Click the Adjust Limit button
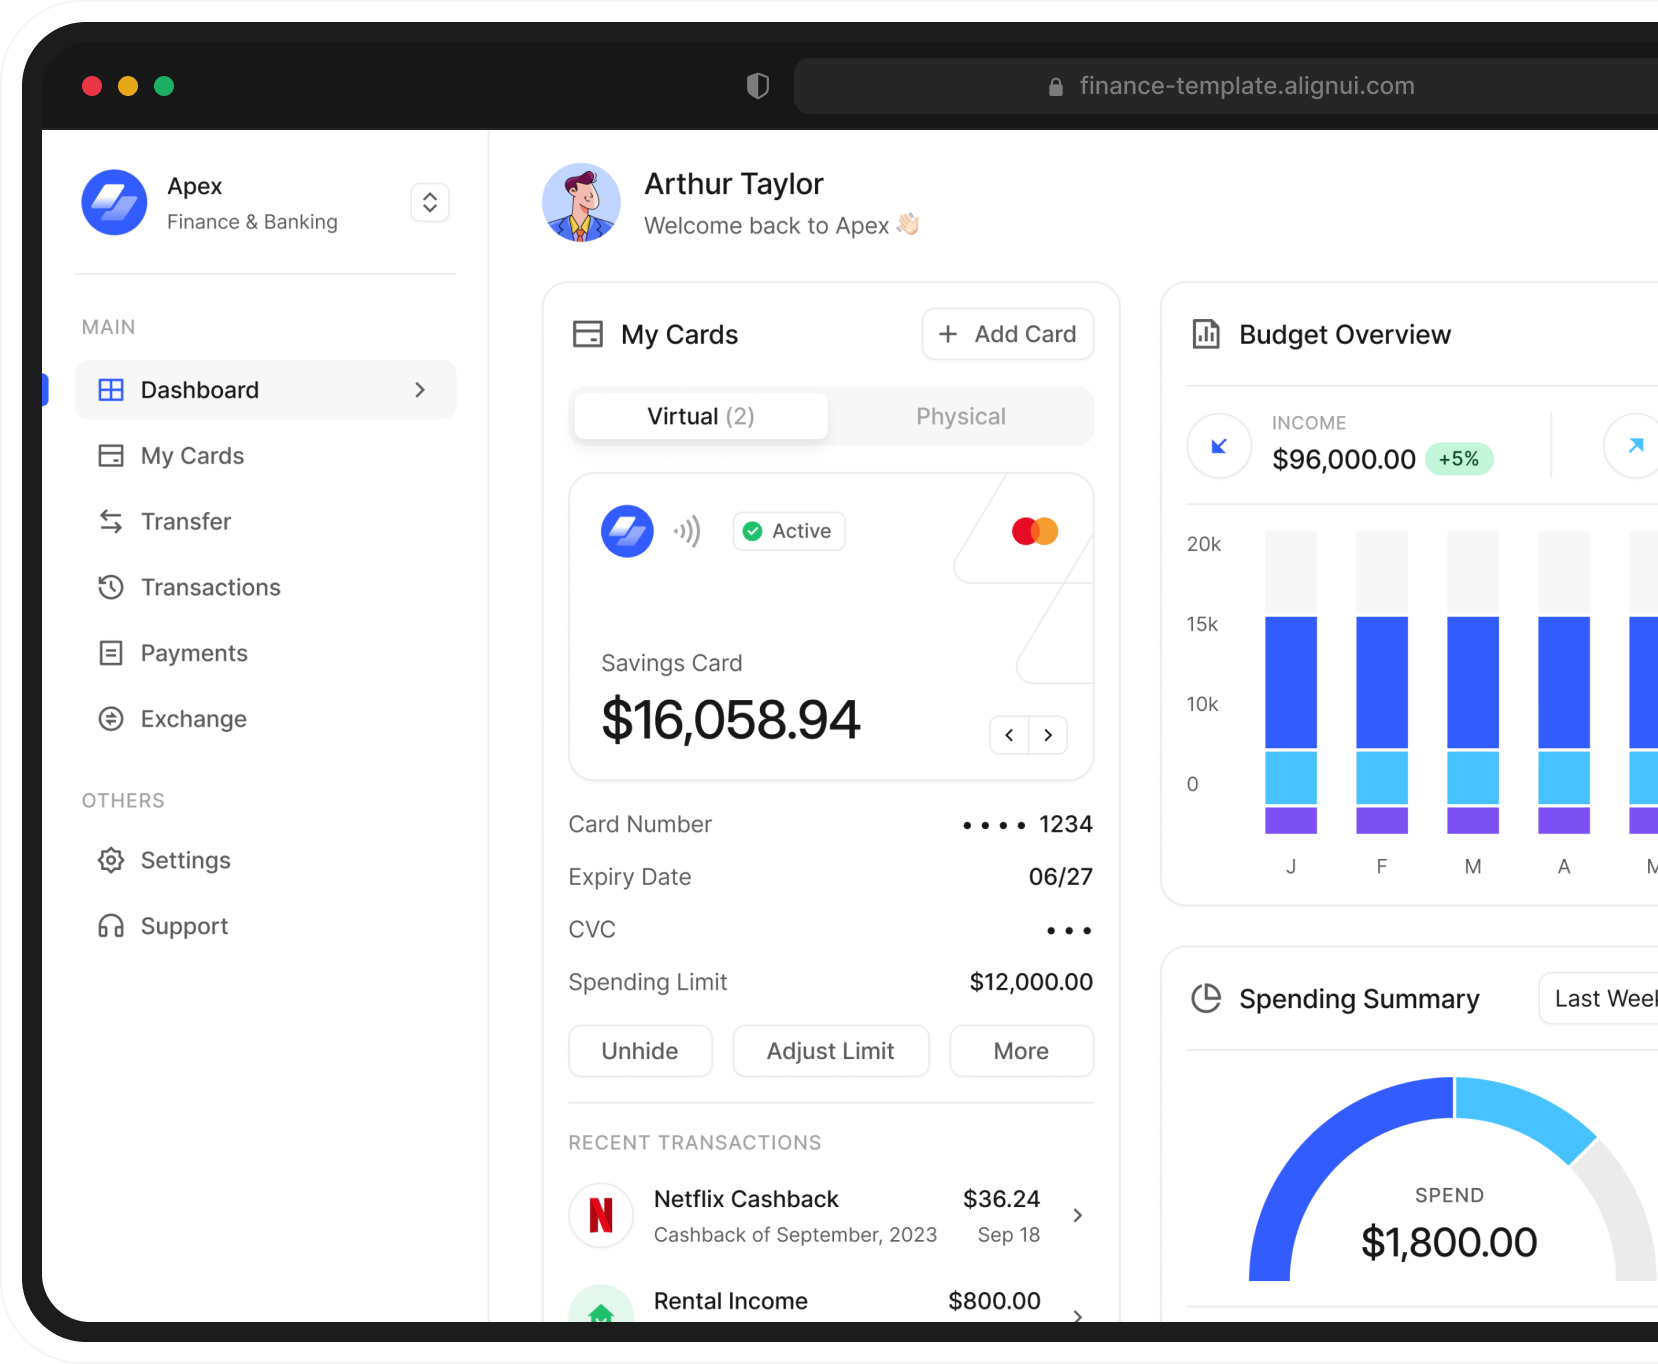1658x1364 pixels. point(830,1051)
